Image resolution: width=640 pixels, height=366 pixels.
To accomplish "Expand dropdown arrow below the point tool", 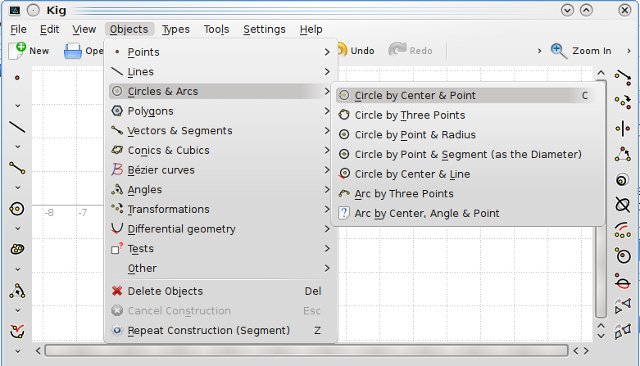I will [x=18, y=106].
